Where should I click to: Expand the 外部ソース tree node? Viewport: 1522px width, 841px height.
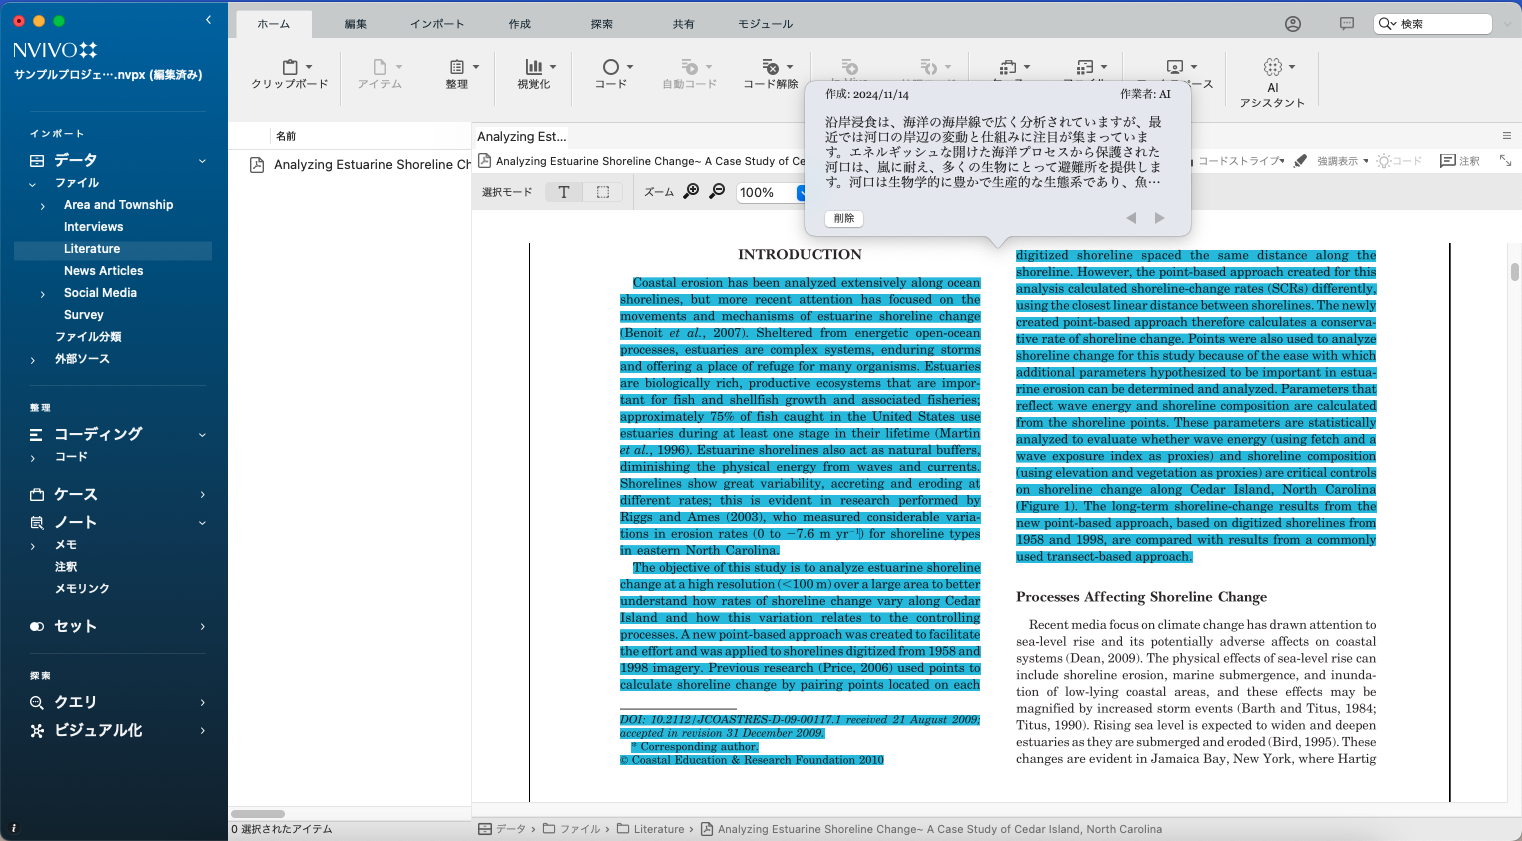pyautogui.click(x=32, y=360)
